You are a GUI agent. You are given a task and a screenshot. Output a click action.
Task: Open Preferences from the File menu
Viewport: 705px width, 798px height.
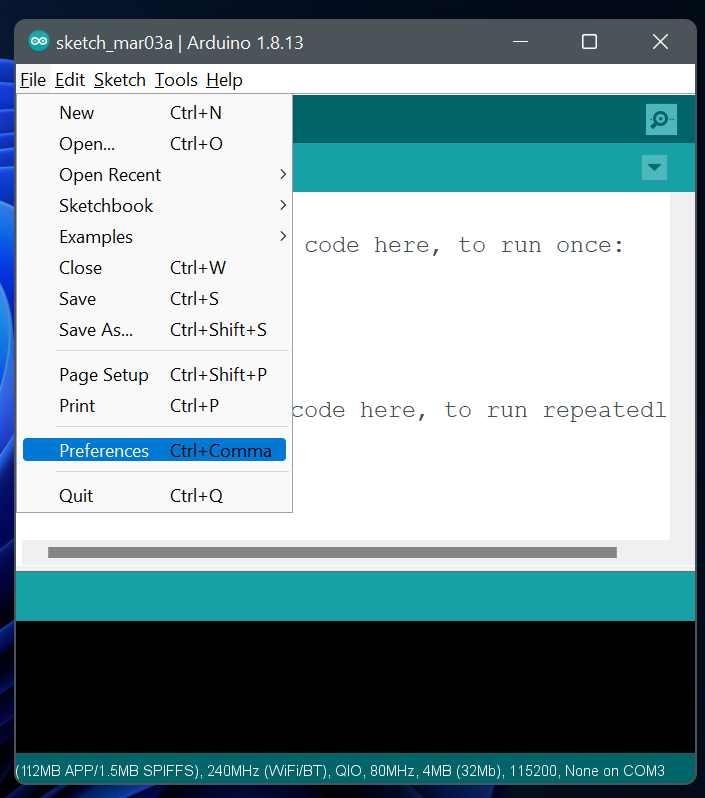pyautogui.click(x=154, y=450)
